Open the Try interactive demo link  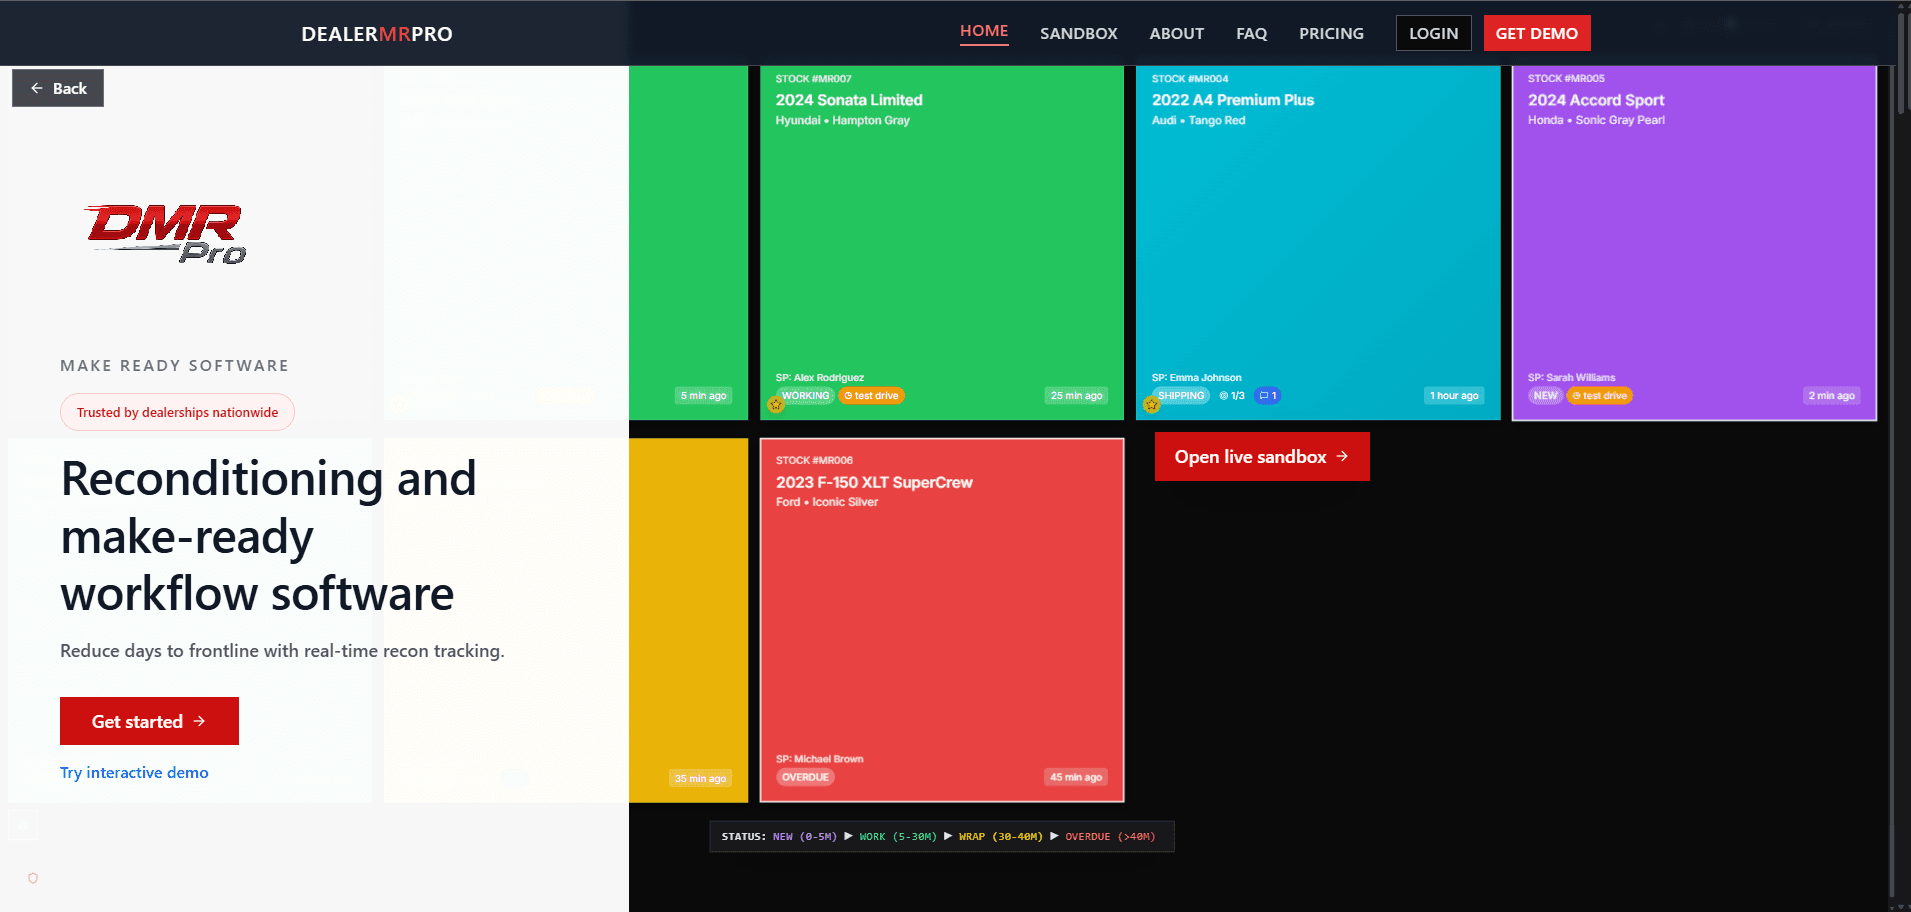tap(134, 772)
